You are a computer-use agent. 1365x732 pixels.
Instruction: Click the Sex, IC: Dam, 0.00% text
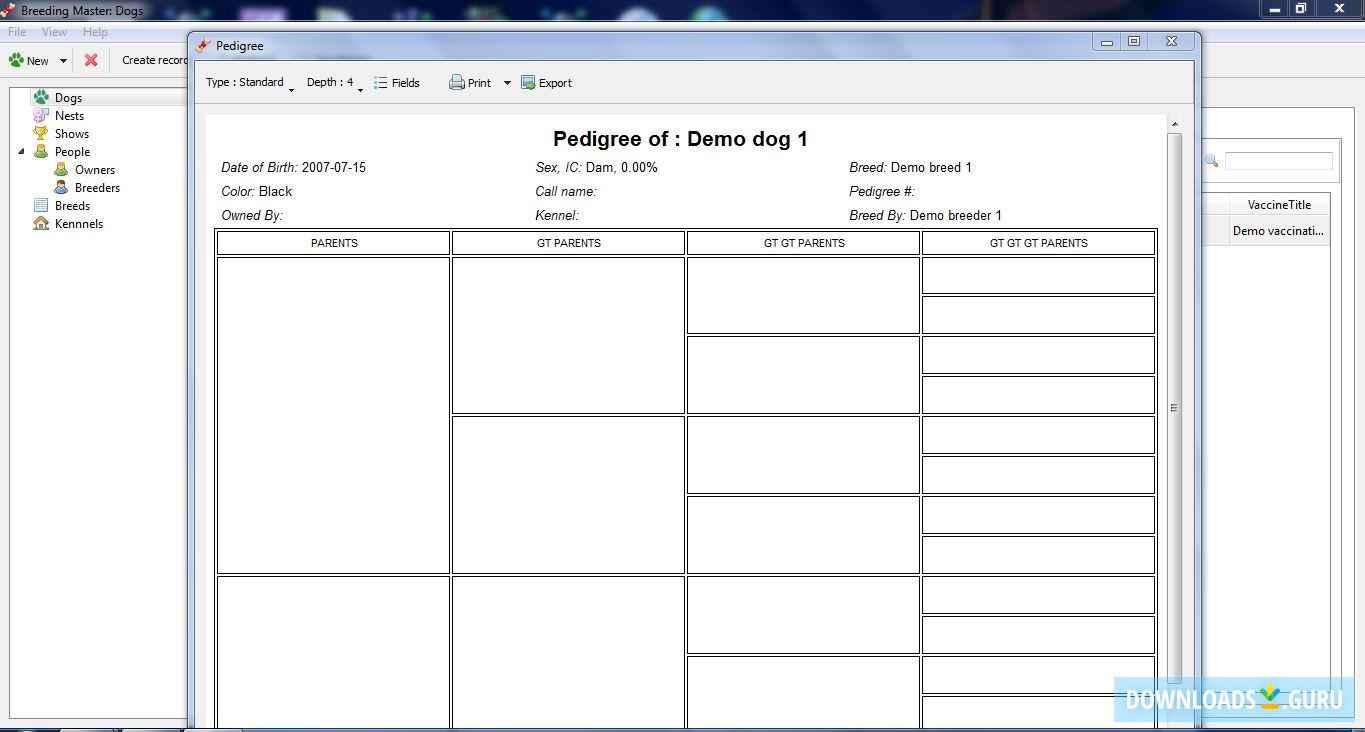596,167
